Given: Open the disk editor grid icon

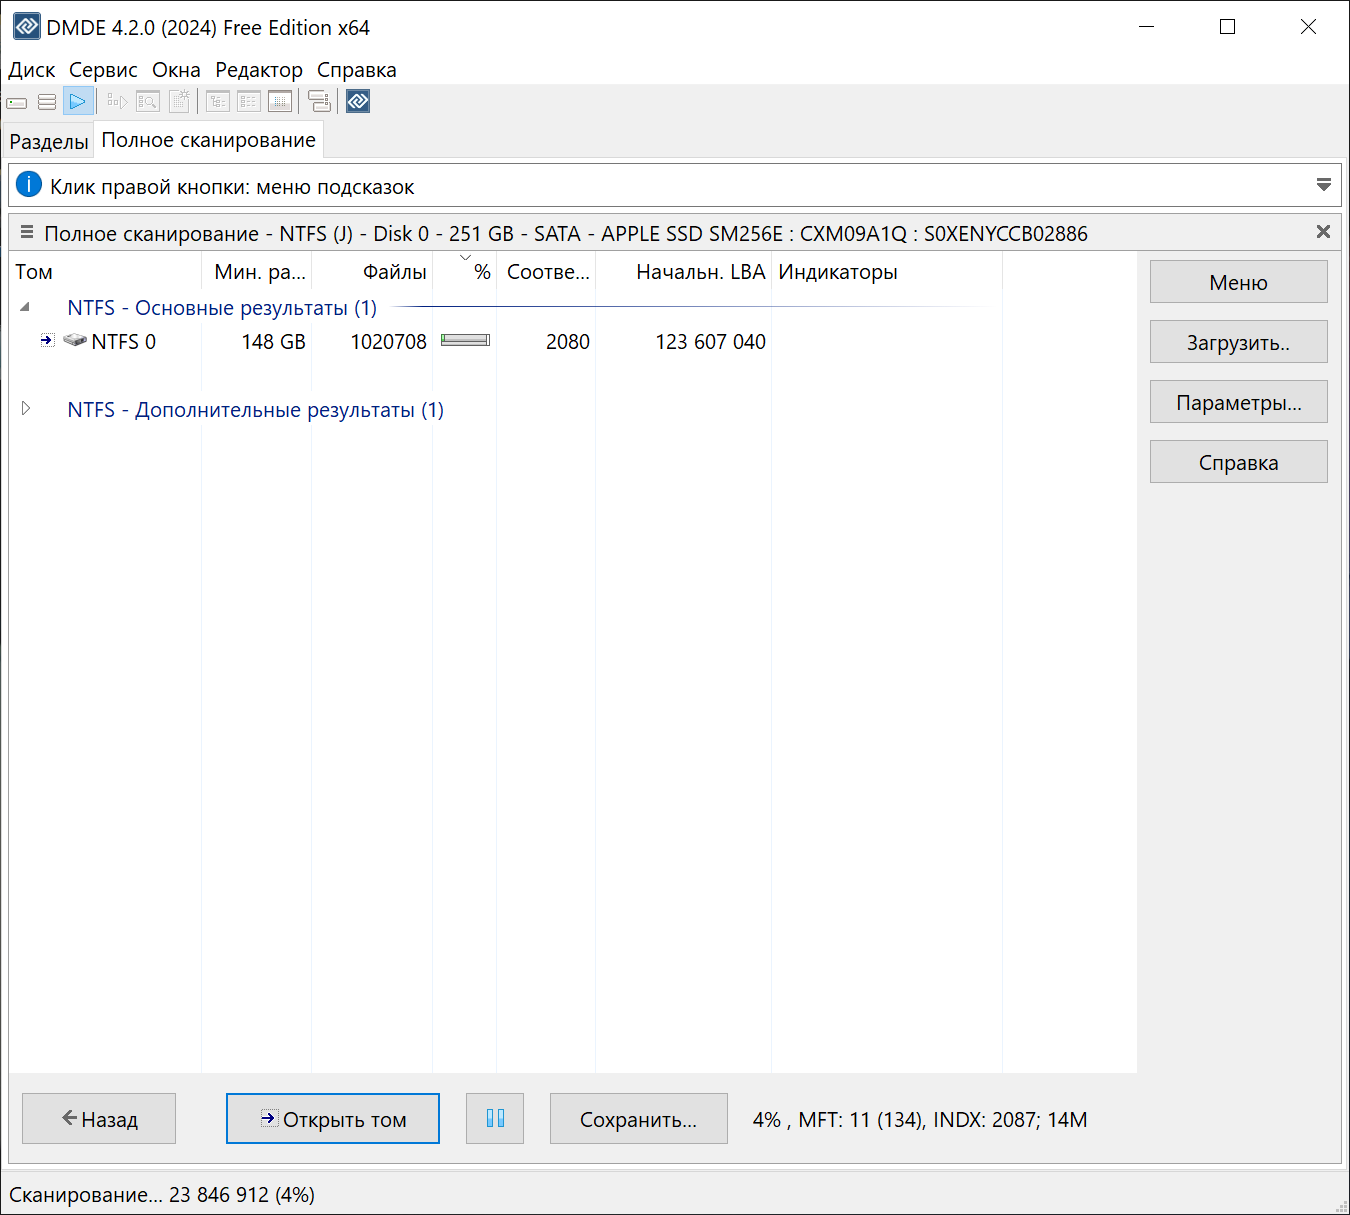Looking at the screenshot, I should point(280,102).
